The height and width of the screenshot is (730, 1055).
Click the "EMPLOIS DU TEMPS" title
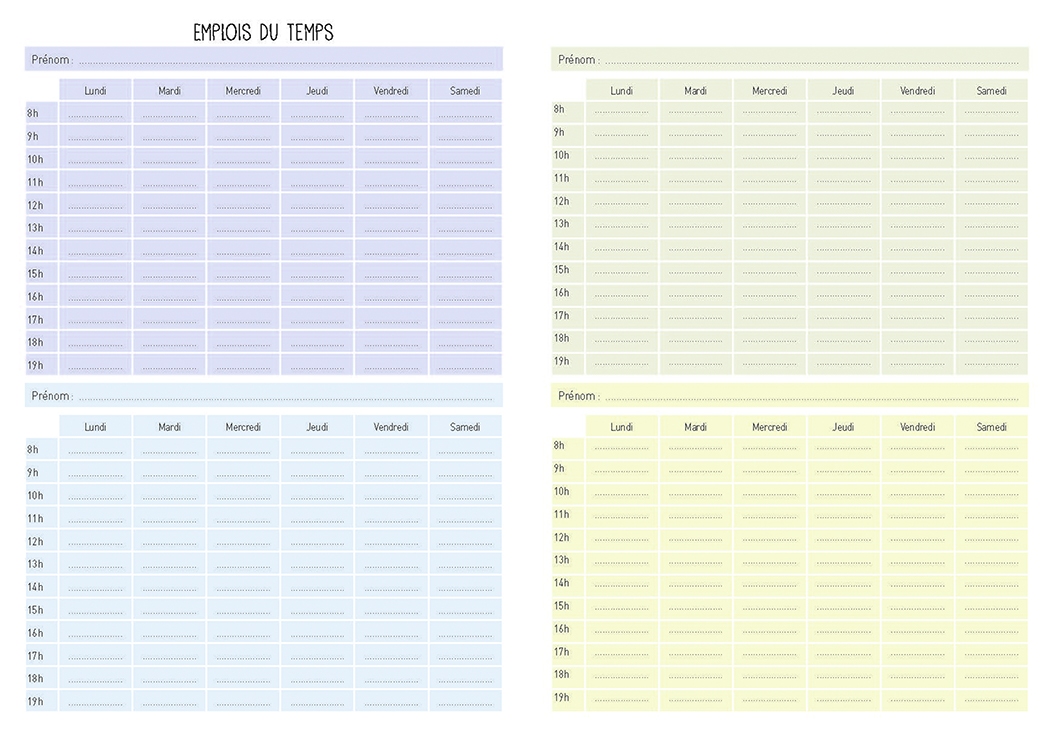[263, 33]
